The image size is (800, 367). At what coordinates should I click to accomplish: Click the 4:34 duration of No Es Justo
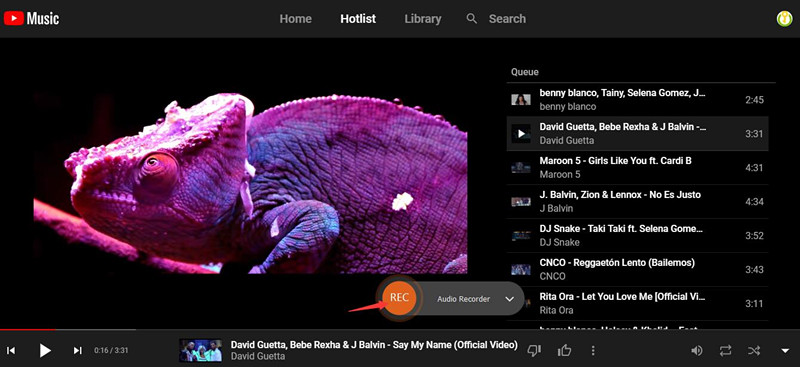click(x=754, y=202)
